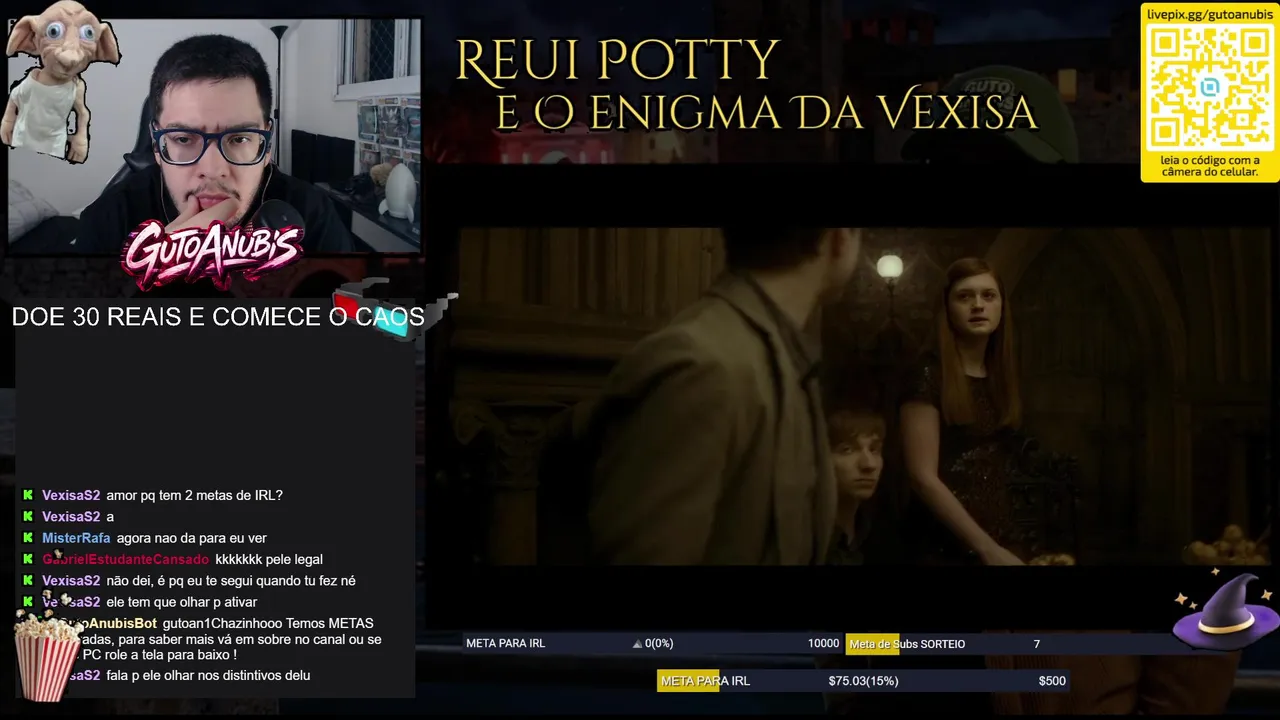Image resolution: width=1280 pixels, height=720 pixels.
Task: Click the purple wizard hat icon
Action: 1224,612
